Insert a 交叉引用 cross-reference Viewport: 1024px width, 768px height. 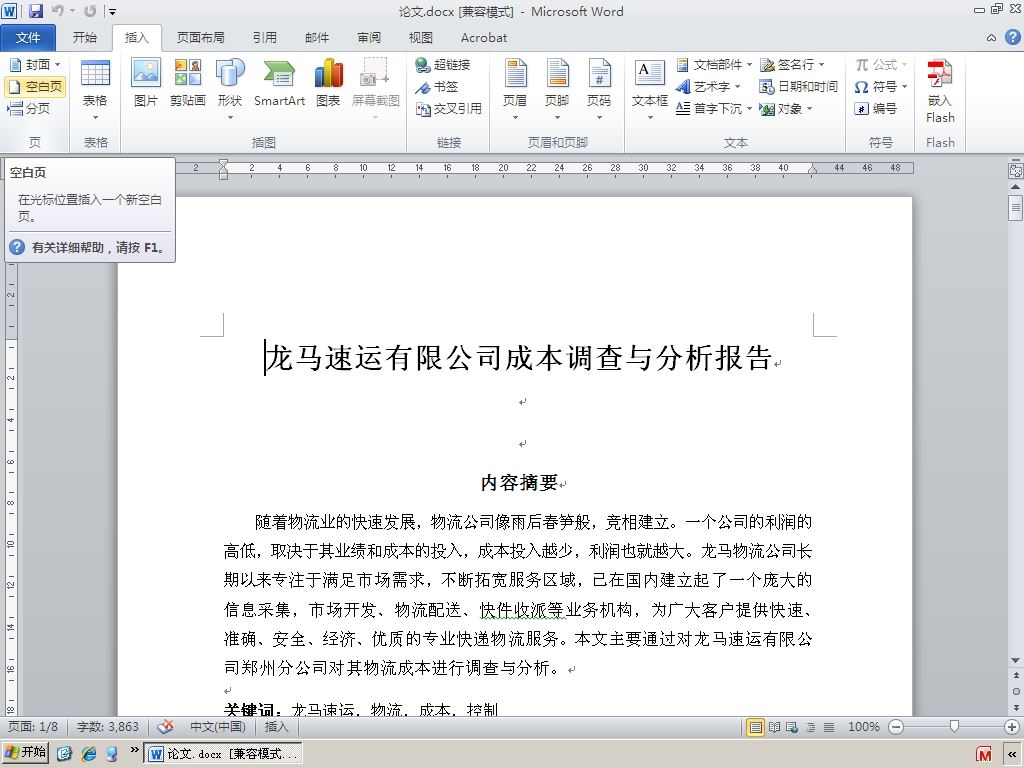(x=449, y=108)
